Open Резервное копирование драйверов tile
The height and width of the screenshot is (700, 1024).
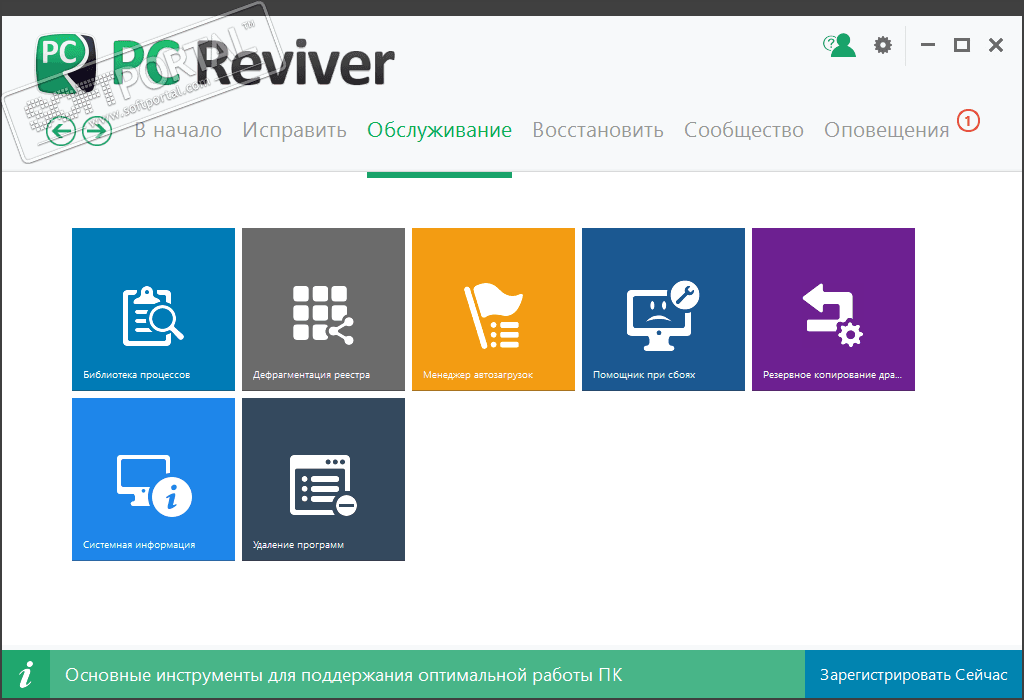coord(833,310)
